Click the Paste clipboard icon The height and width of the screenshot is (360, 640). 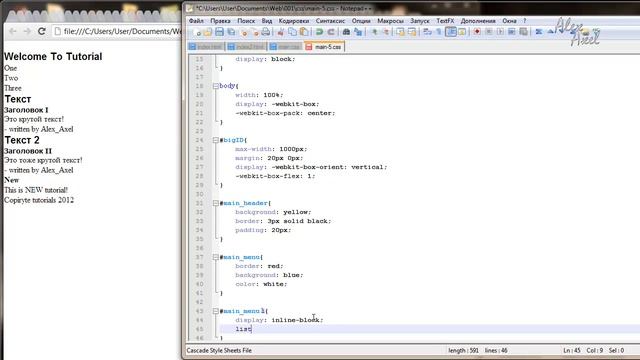coord(304,32)
